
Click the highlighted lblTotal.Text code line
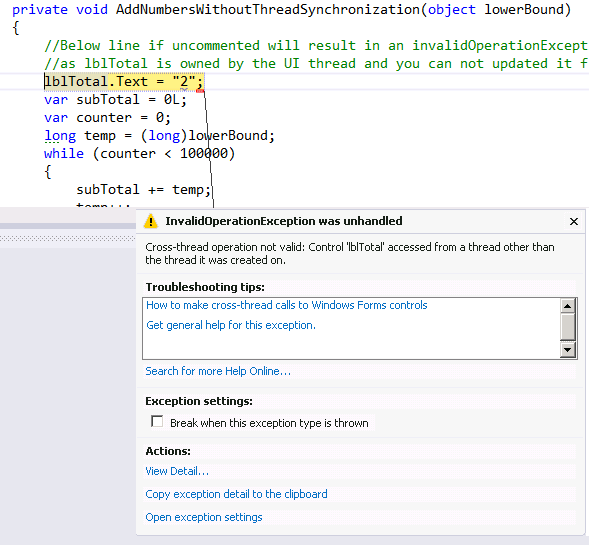124,82
